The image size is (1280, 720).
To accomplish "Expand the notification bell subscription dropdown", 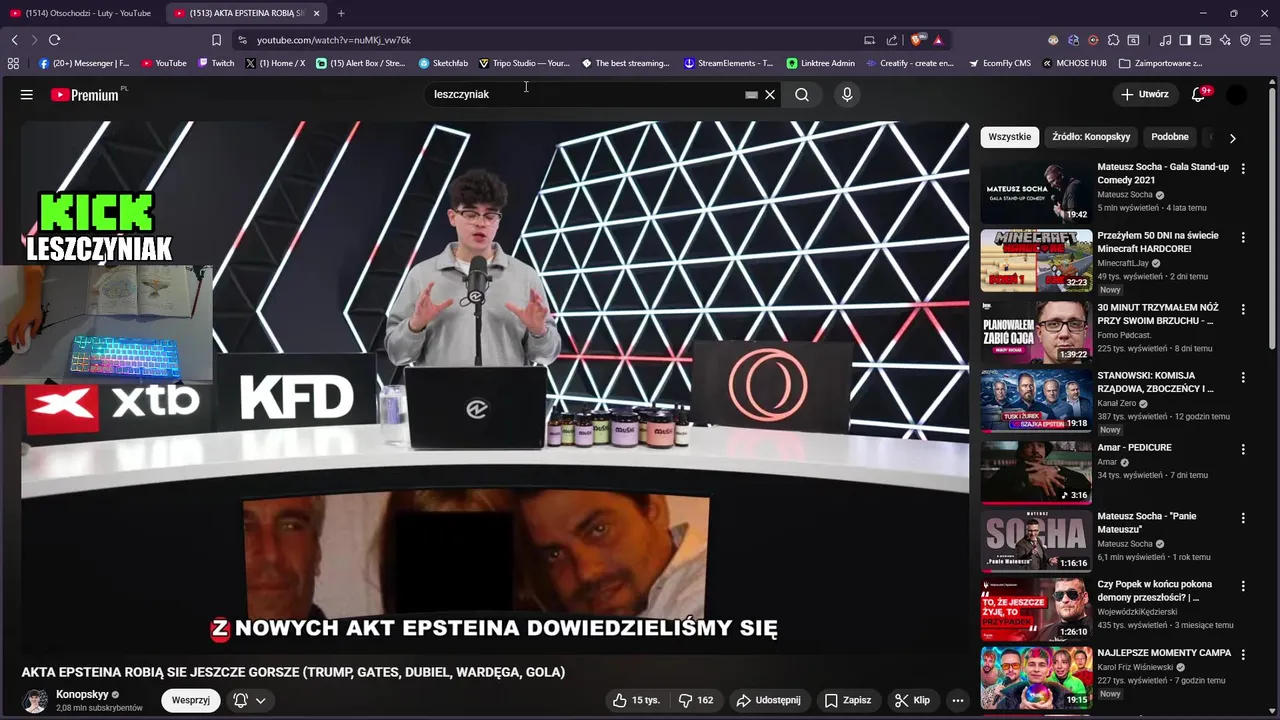I will [260, 700].
